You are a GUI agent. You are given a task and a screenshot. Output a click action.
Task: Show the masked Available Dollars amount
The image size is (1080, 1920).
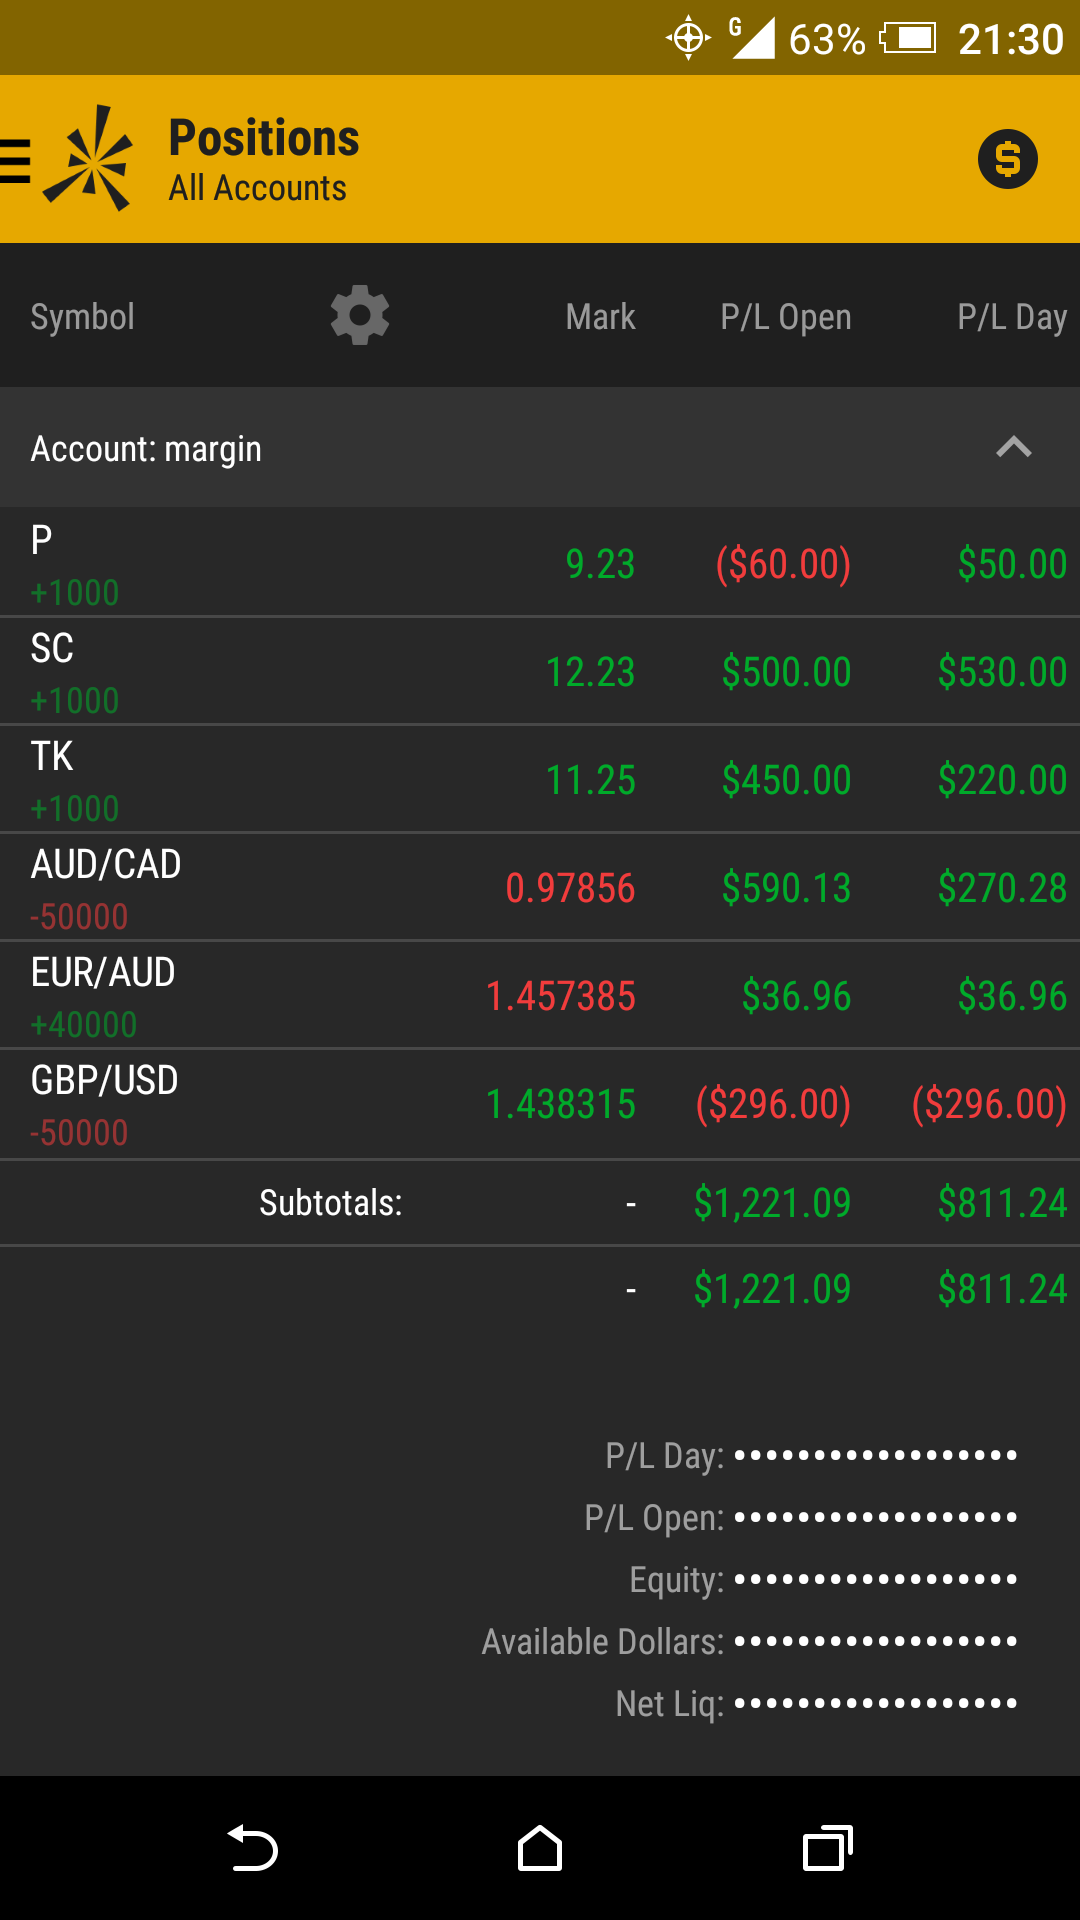pos(876,1641)
